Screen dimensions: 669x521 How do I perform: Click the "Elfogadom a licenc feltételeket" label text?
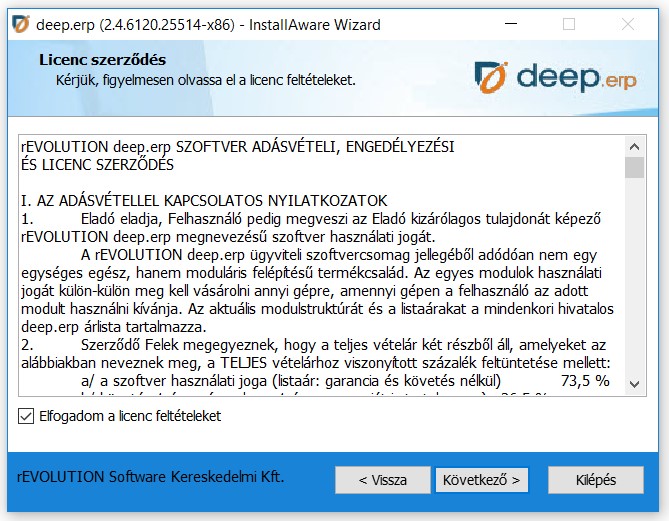pyautogui.click(x=129, y=416)
